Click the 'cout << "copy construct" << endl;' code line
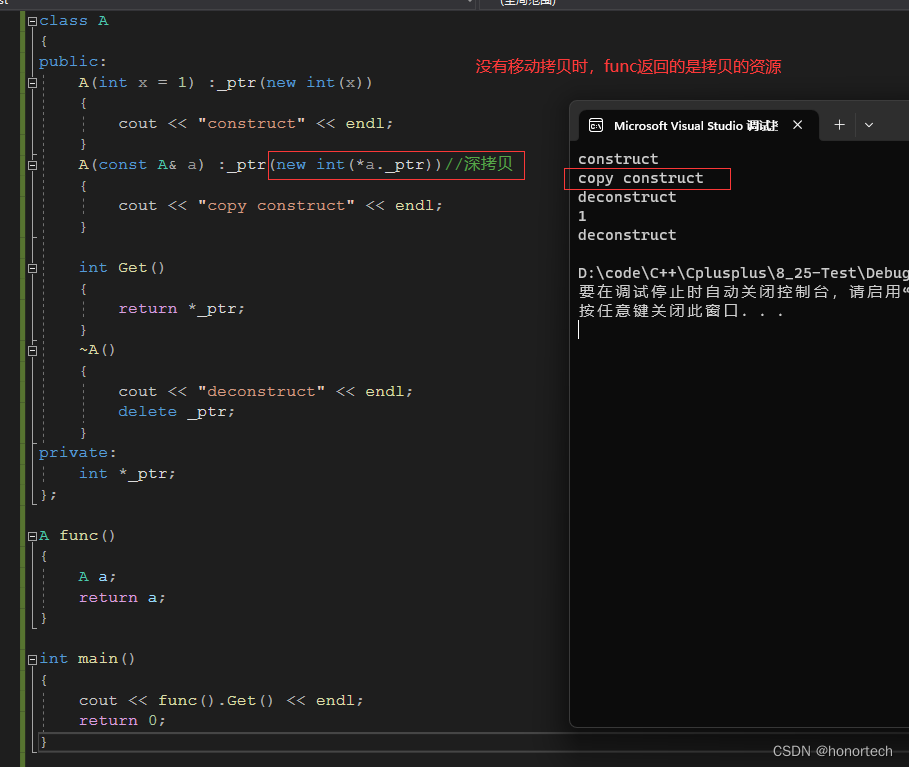Image resolution: width=909 pixels, height=767 pixels. [x=280, y=206]
